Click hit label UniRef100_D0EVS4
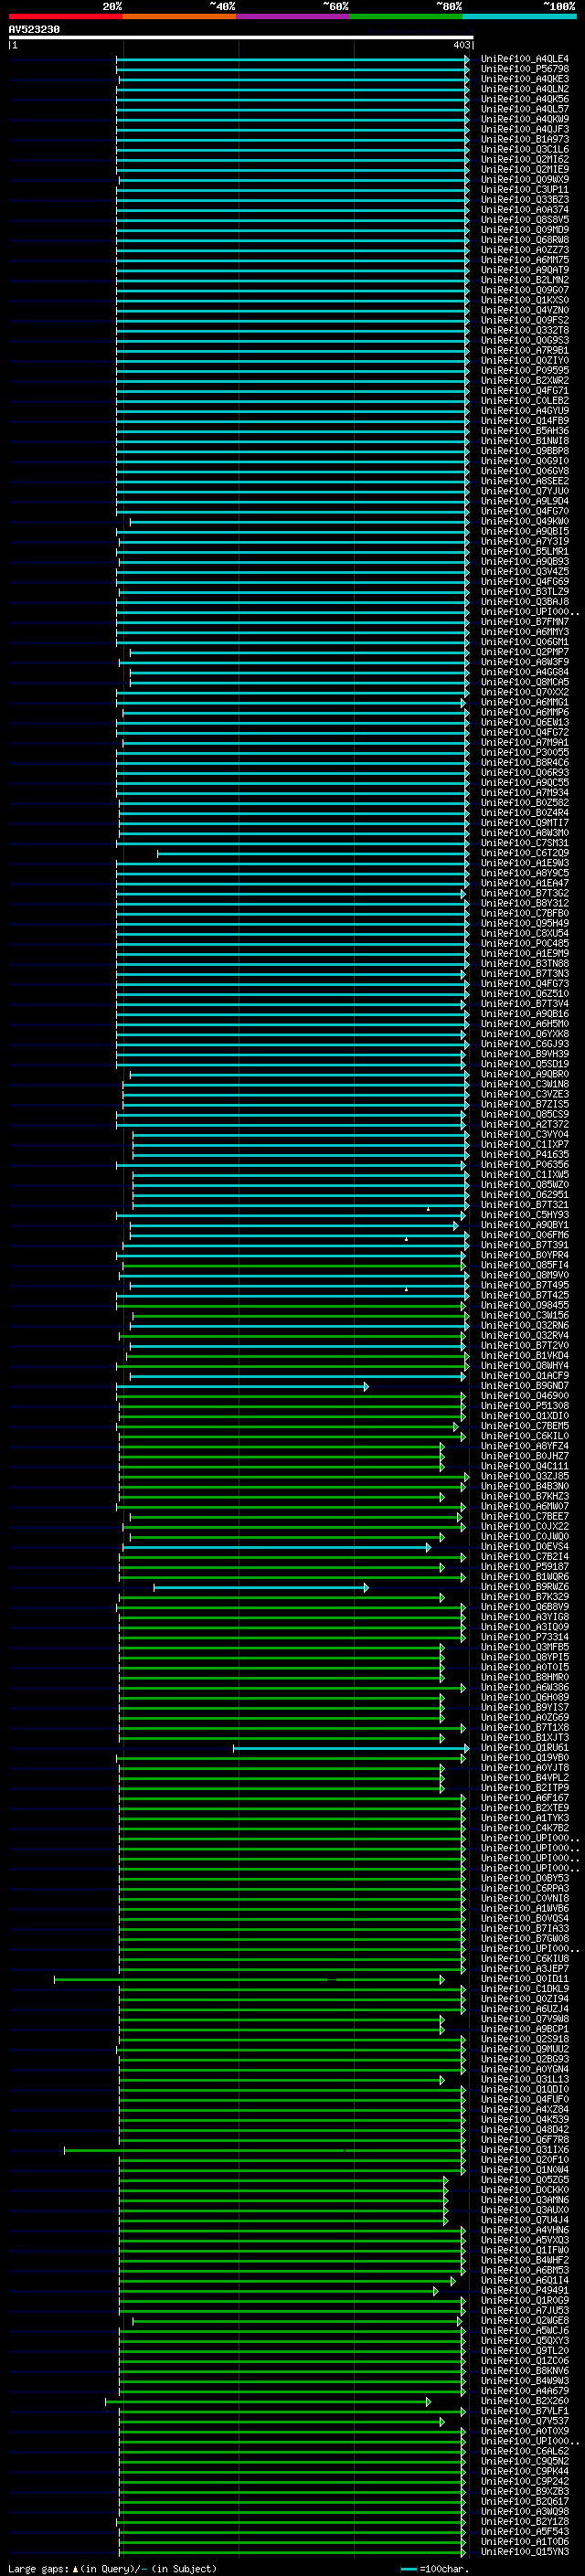This screenshot has height=2576, width=585. [x=525, y=1547]
